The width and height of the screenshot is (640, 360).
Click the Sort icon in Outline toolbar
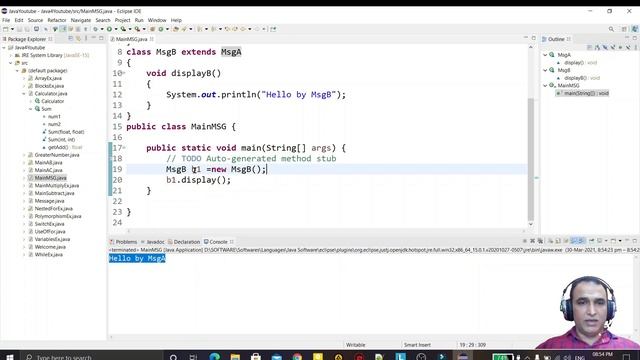[598, 47]
